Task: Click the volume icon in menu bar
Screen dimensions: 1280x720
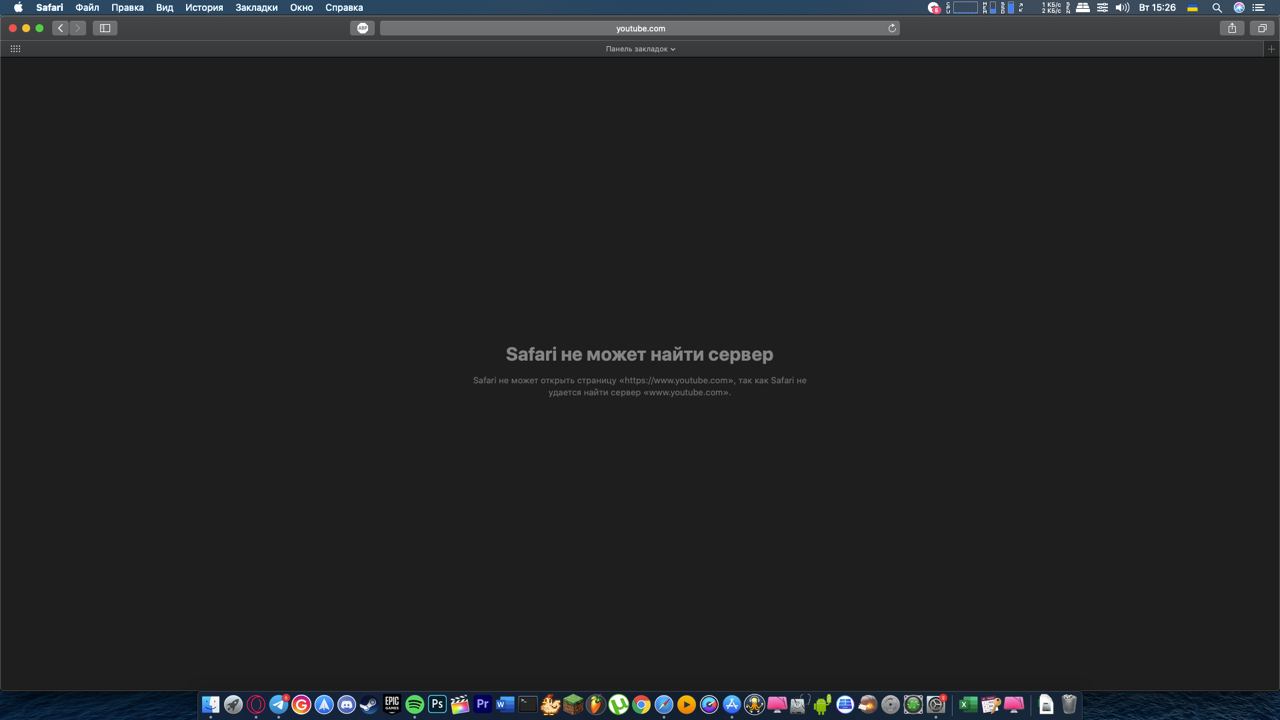Action: [1122, 7]
